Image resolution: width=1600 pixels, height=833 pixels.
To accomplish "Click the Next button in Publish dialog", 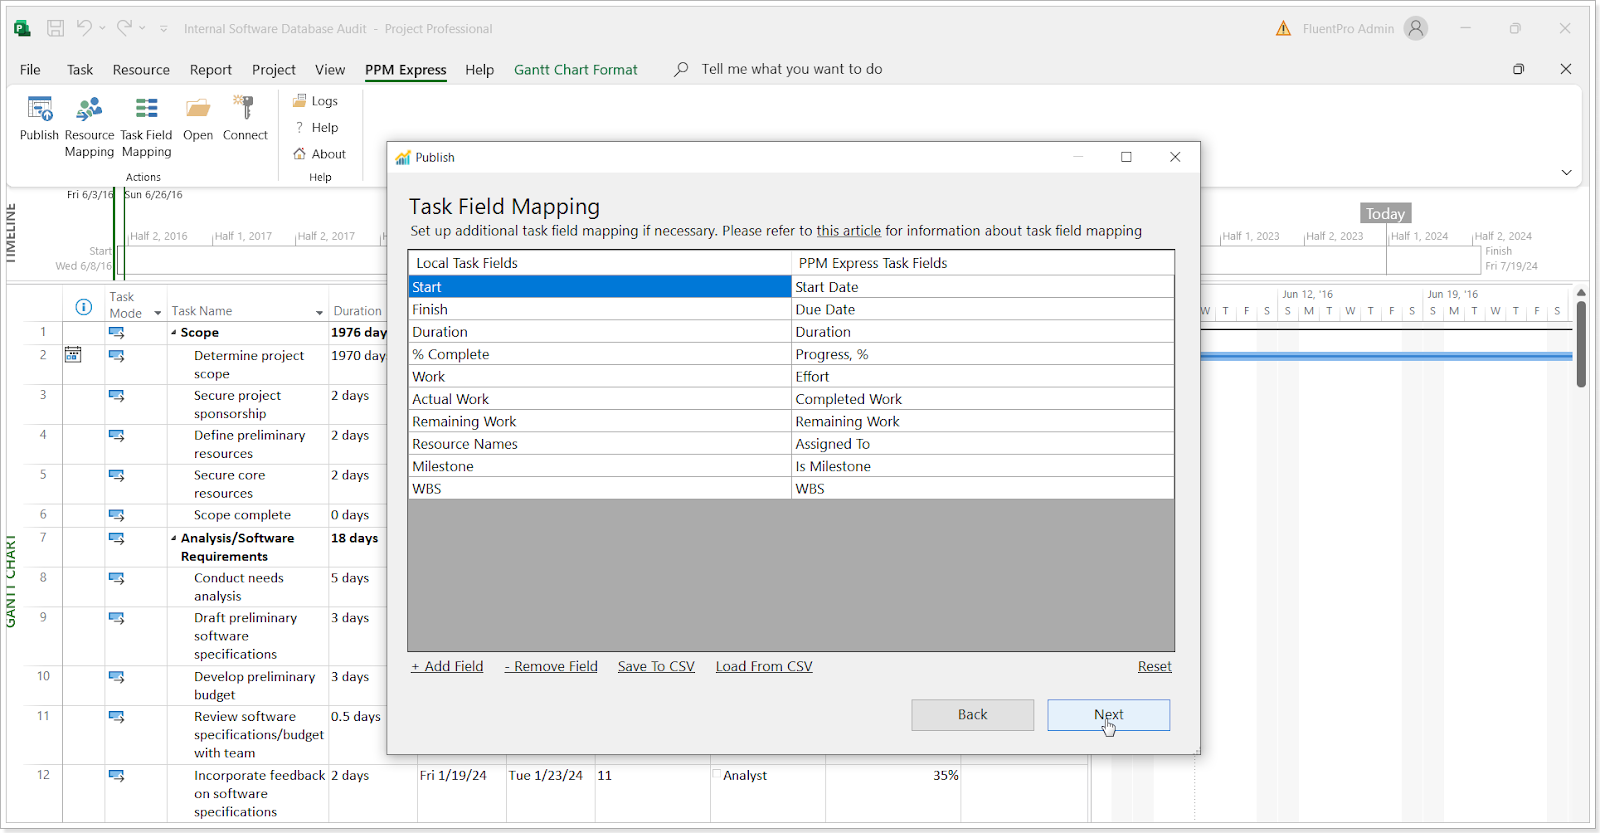I will point(1108,715).
